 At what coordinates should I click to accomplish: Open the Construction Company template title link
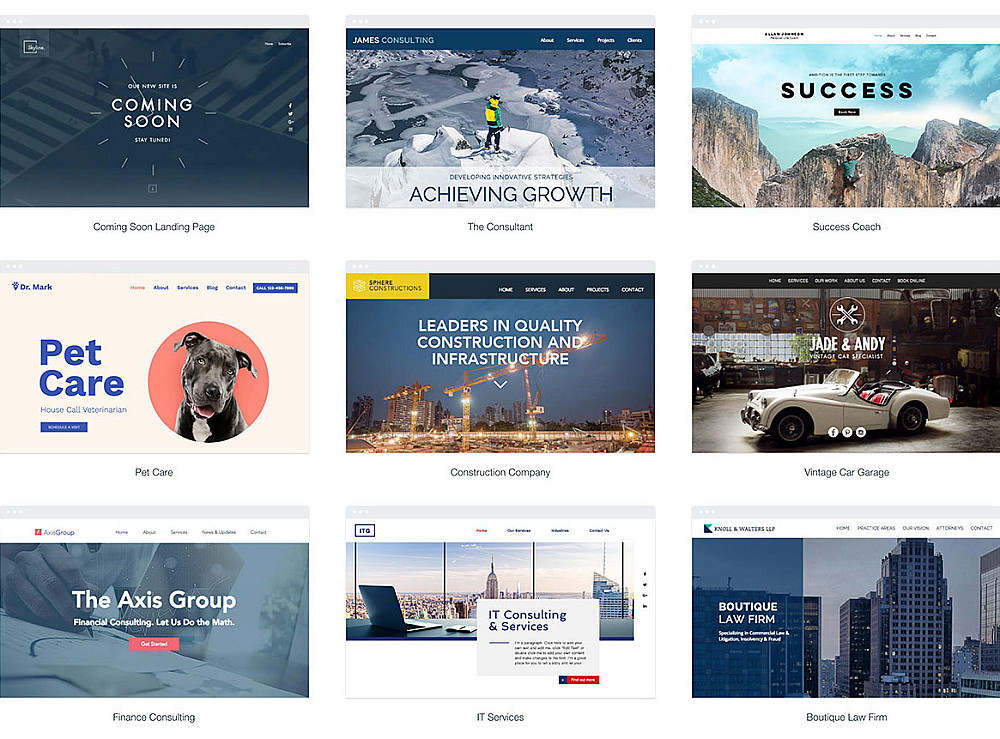(x=500, y=472)
